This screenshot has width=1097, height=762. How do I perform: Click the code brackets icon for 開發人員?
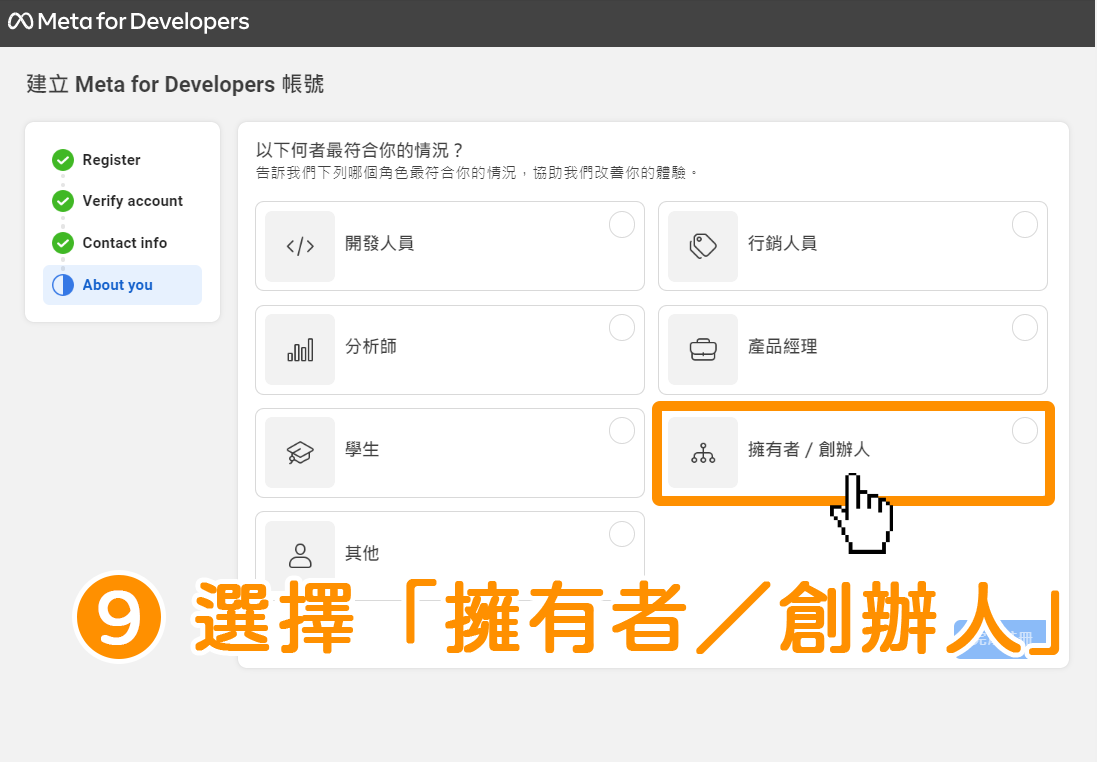(x=300, y=246)
